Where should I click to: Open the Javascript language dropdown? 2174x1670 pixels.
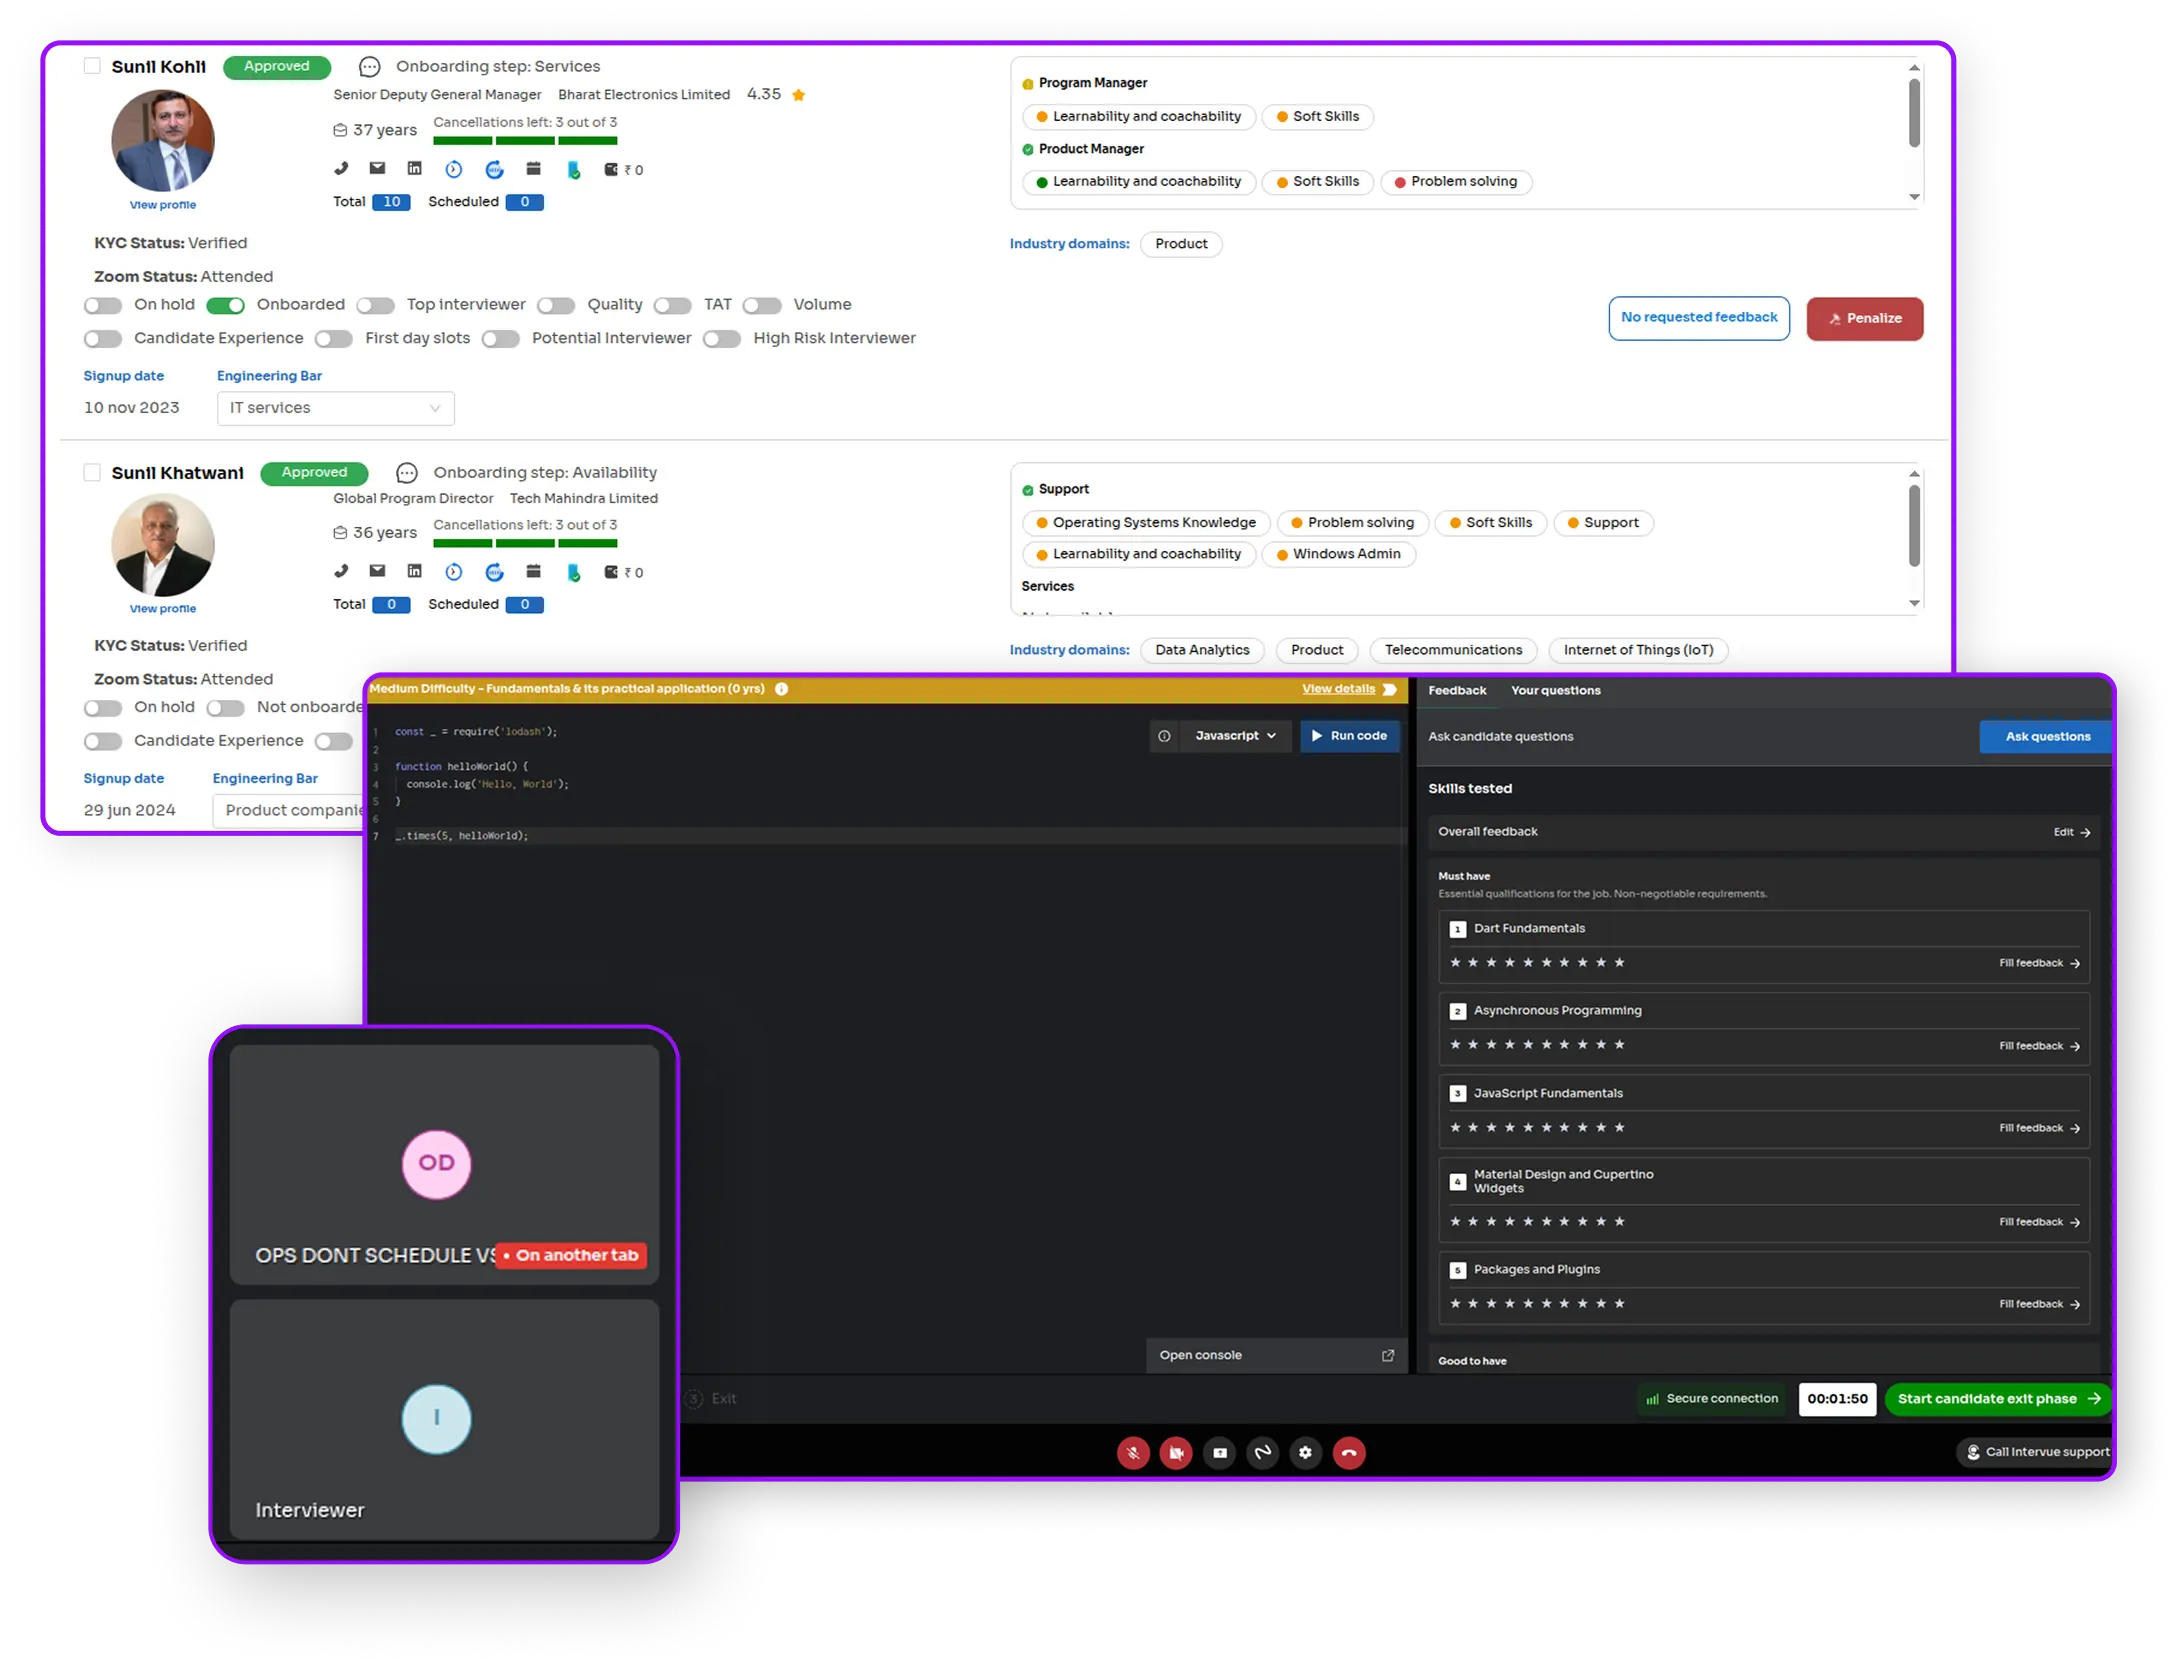click(x=1235, y=736)
